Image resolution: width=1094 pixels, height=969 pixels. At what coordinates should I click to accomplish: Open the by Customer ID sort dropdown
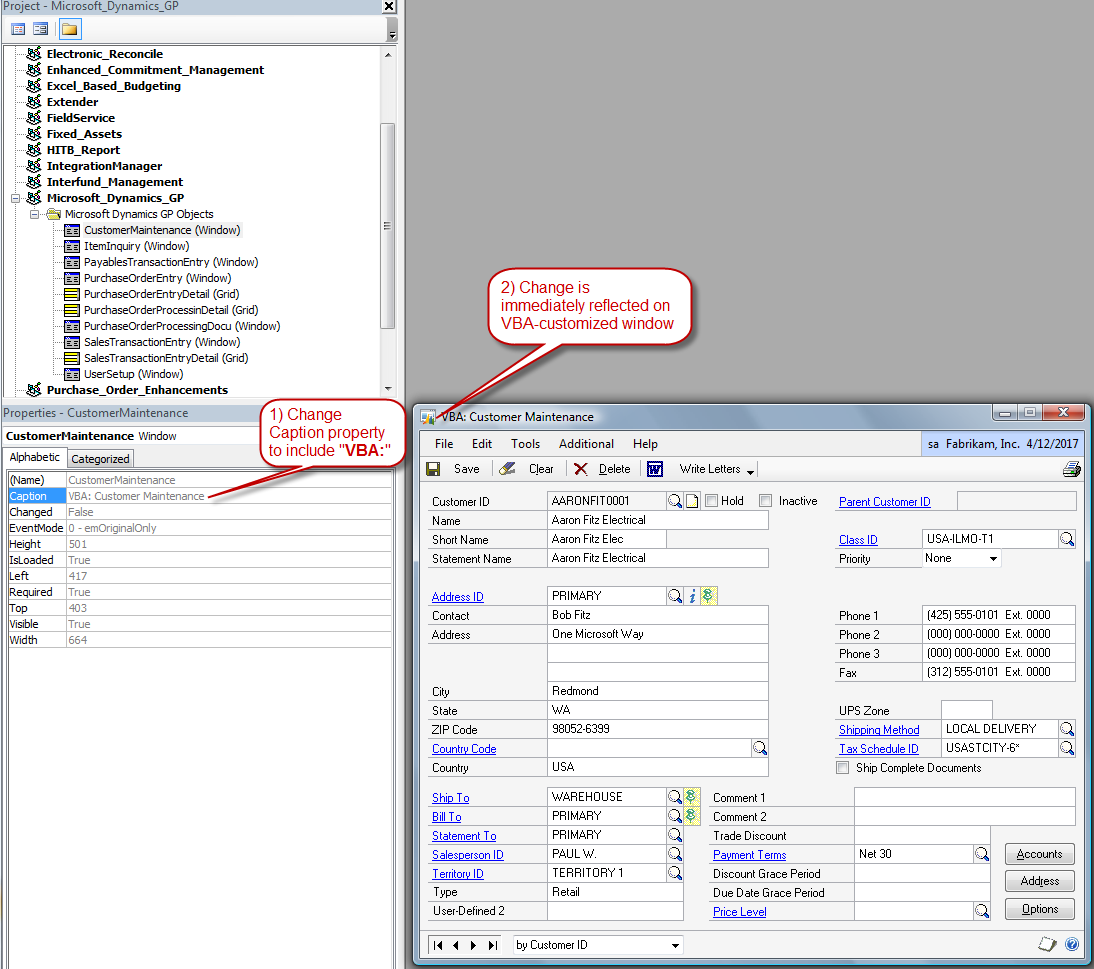tap(675, 945)
